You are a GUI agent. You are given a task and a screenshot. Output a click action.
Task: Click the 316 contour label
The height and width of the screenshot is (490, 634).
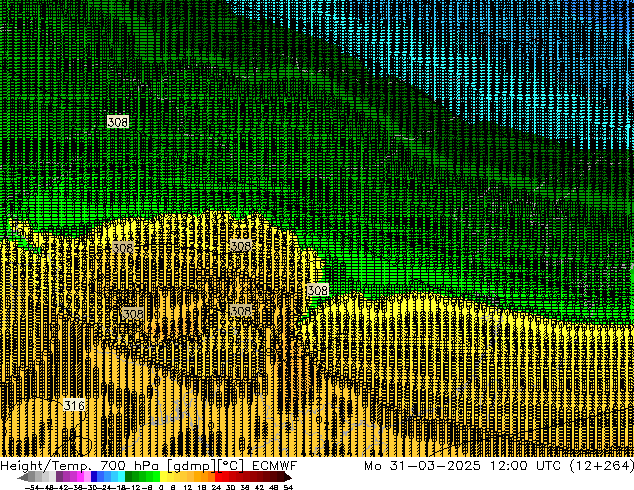pyautogui.click(x=74, y=405)
